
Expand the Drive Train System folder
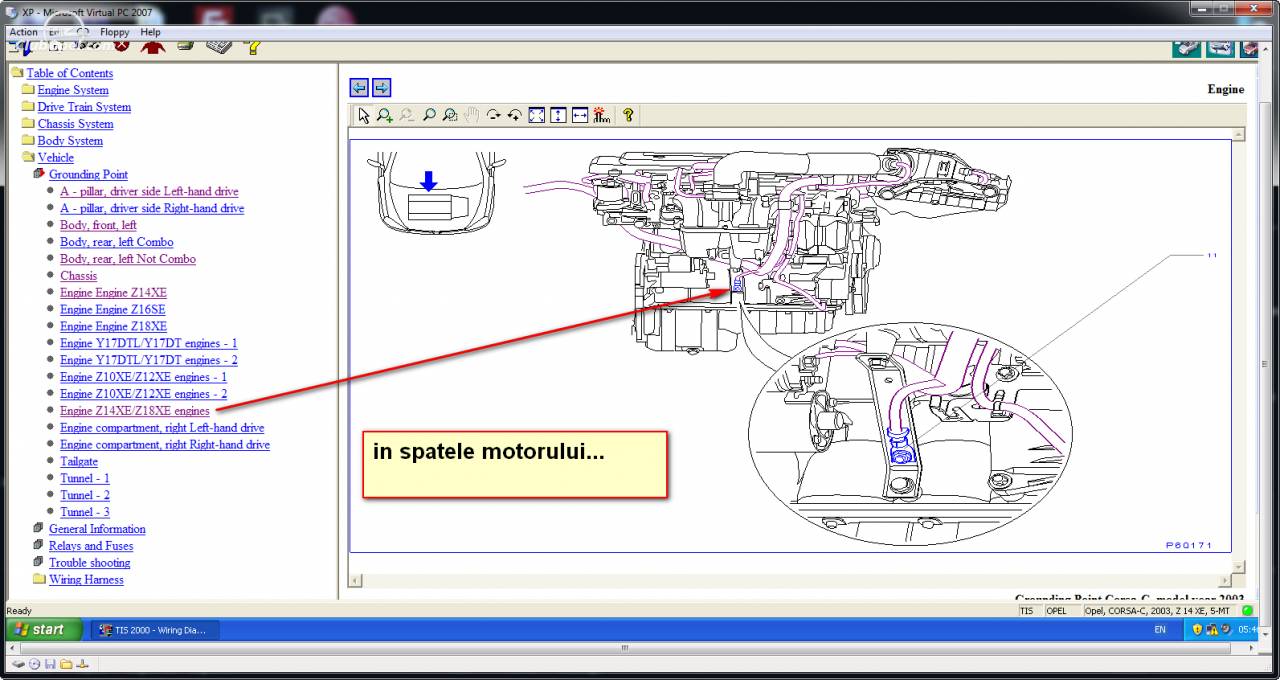tap(84, 107)
